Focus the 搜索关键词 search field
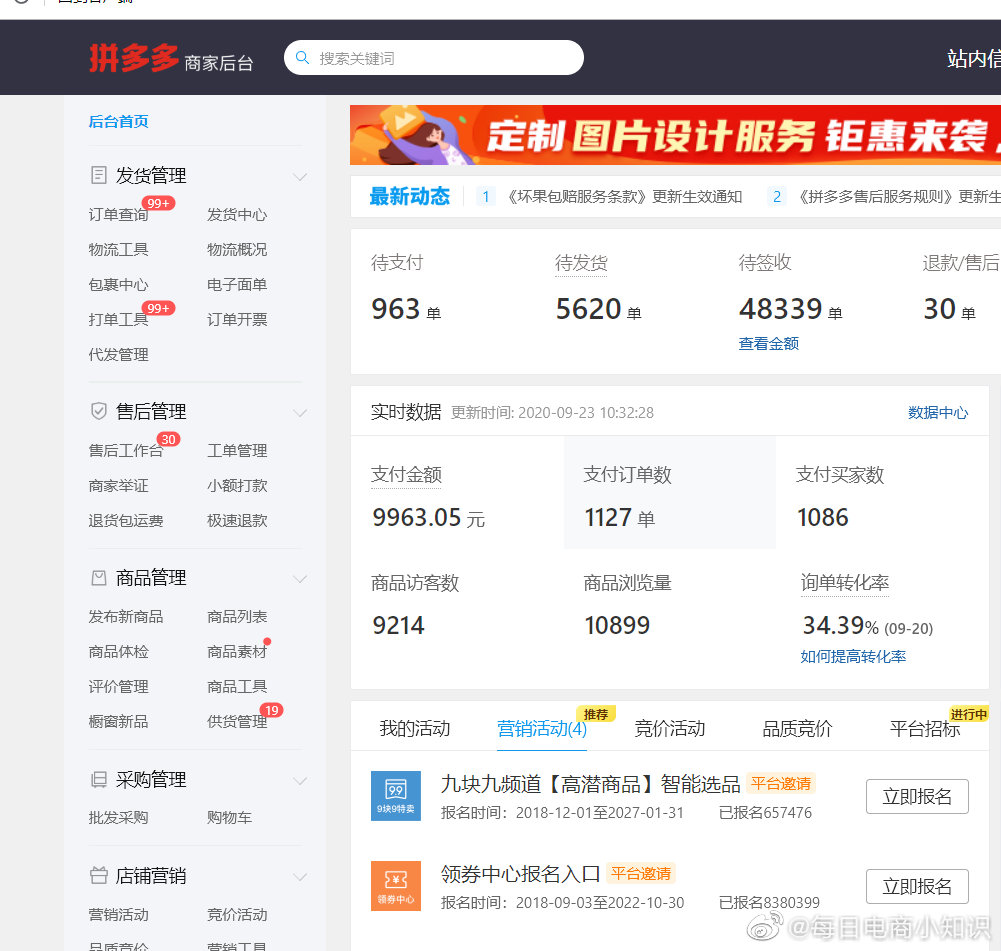Image resolution: width=1001 pixels, height=951 pixels. [434, 57]
